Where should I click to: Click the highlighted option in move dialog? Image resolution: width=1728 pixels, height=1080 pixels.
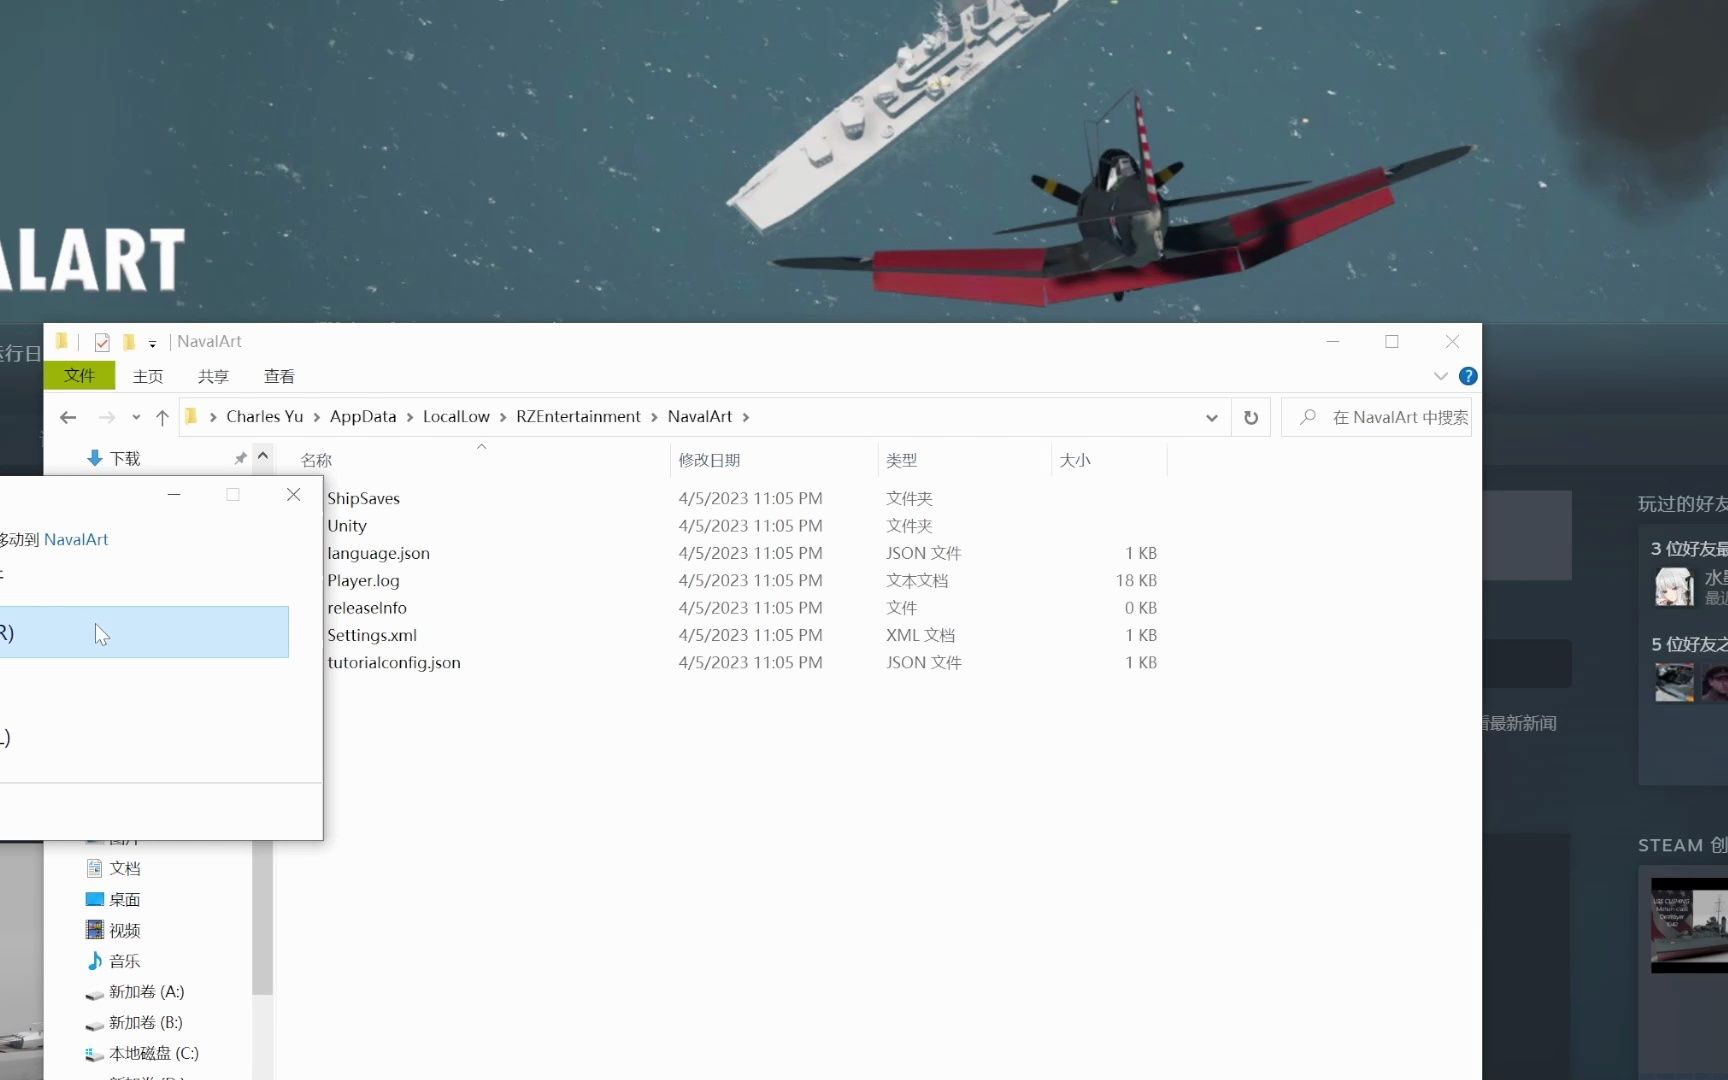coord(144,632)
